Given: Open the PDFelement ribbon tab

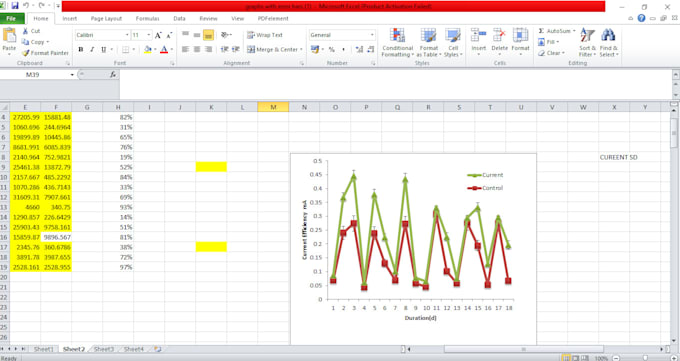Looking at the screenshot, I should pos(273,19).
